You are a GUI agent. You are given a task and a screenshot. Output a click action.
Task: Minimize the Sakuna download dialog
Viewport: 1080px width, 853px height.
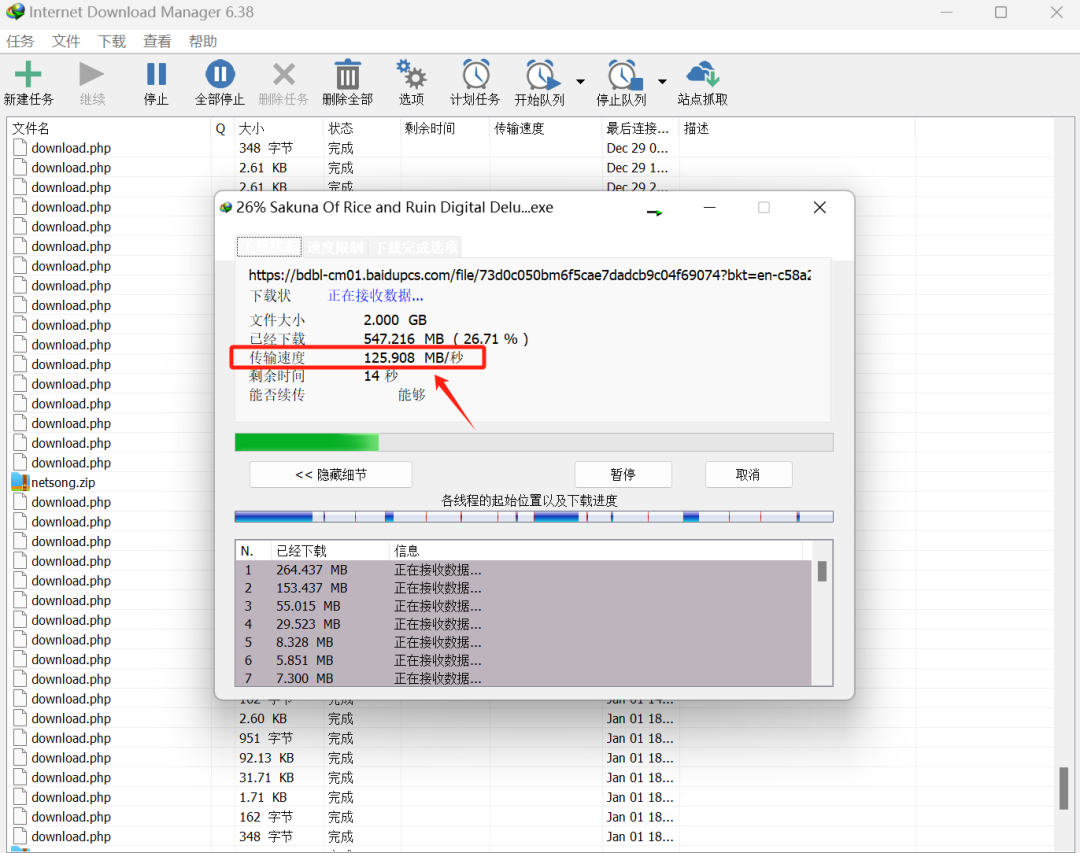pos(709,207)
